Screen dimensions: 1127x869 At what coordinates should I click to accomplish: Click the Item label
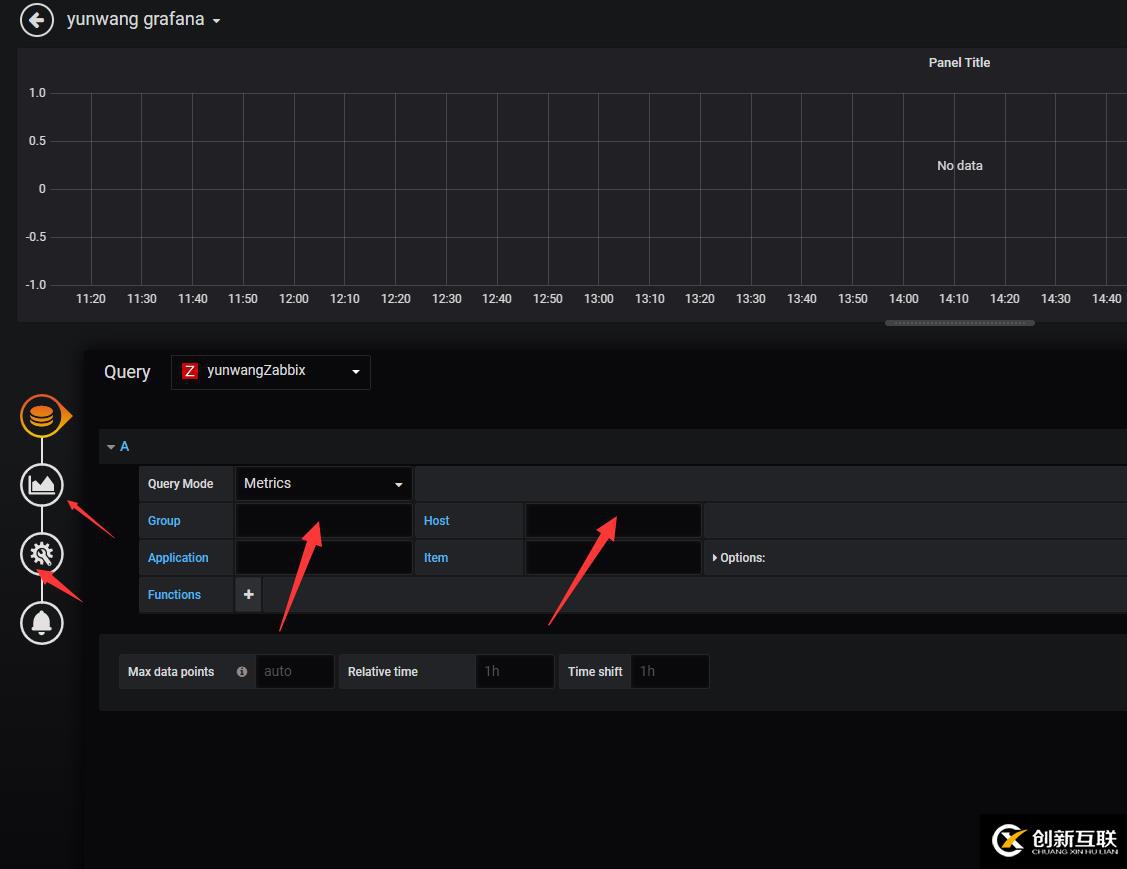(436, 558)
